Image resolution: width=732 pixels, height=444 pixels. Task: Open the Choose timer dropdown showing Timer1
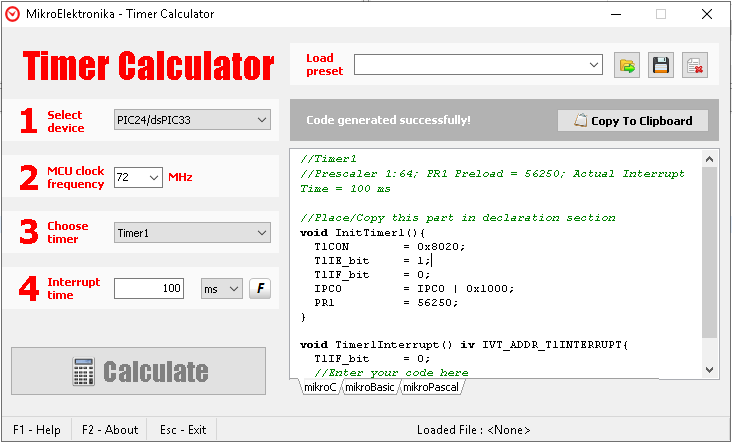pyautogui.click(x=192, y=233)
